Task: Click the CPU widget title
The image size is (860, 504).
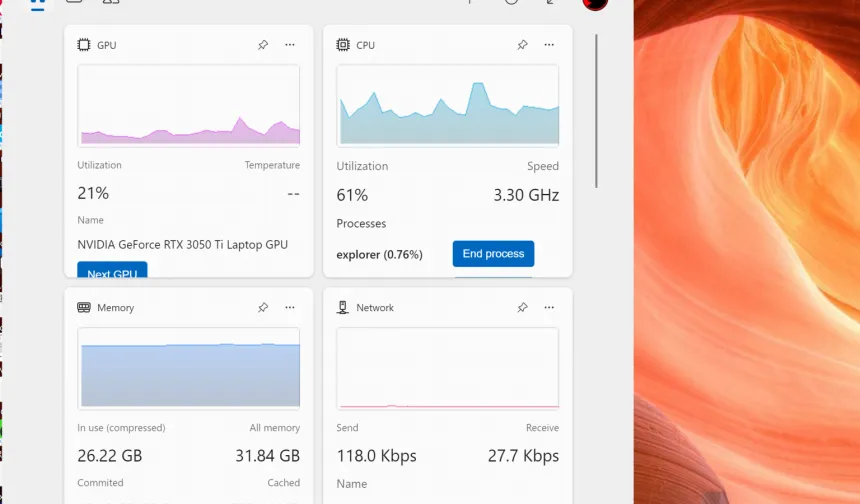Action: [x=365, y=45]
